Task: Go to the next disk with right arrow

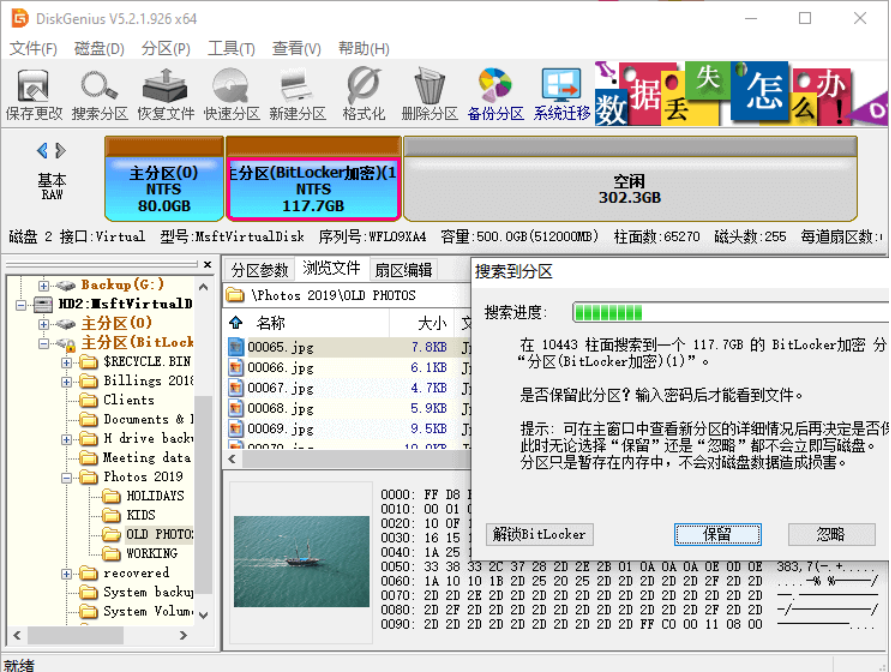Action: [61, 151]
